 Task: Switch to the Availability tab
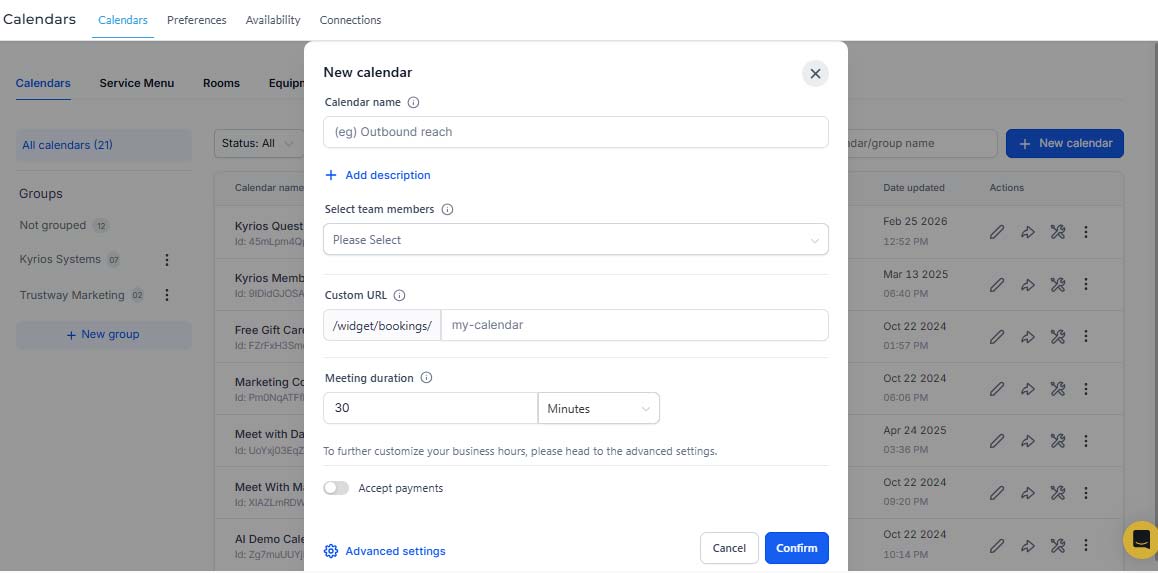[x=273, y=20]
